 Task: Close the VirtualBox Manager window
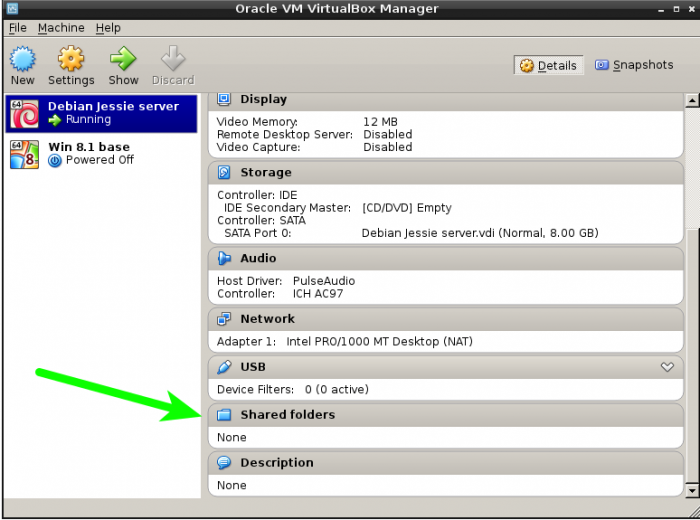point(692,9)
